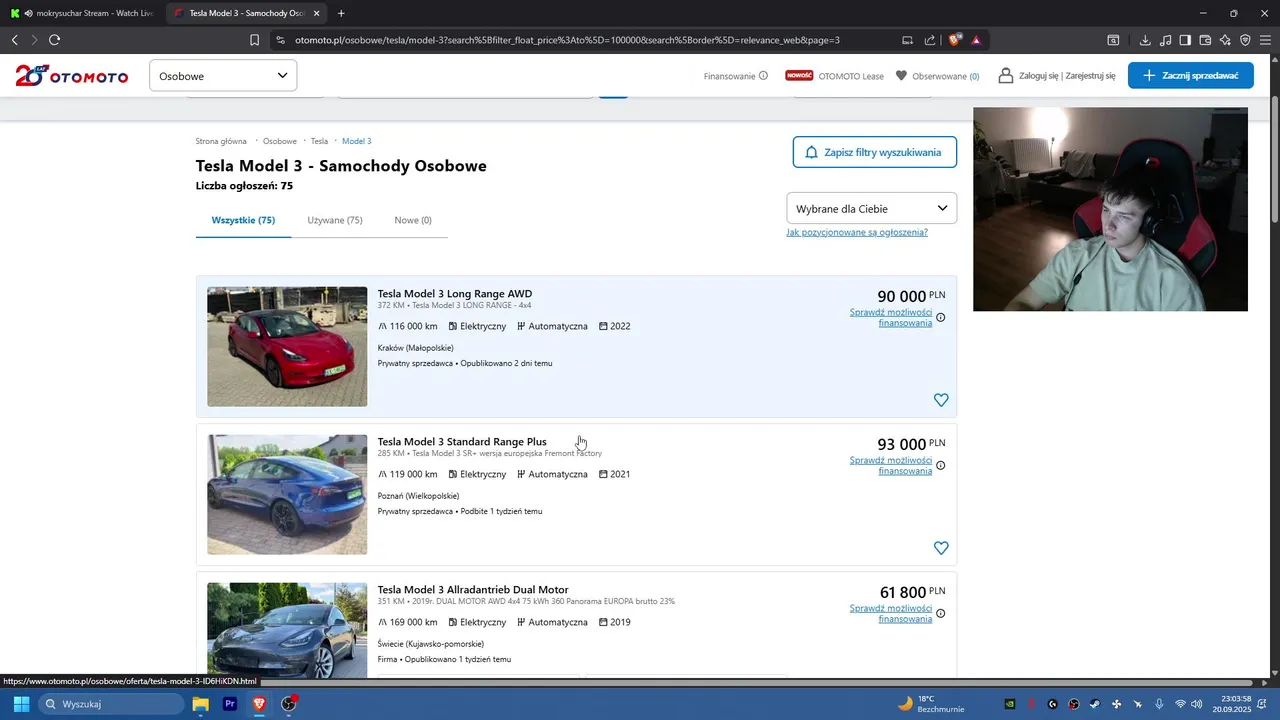This screenshot has width=1280, height=720.
Task: Open Leo AI sparkle icon
Action: (x=1225, y=40)
